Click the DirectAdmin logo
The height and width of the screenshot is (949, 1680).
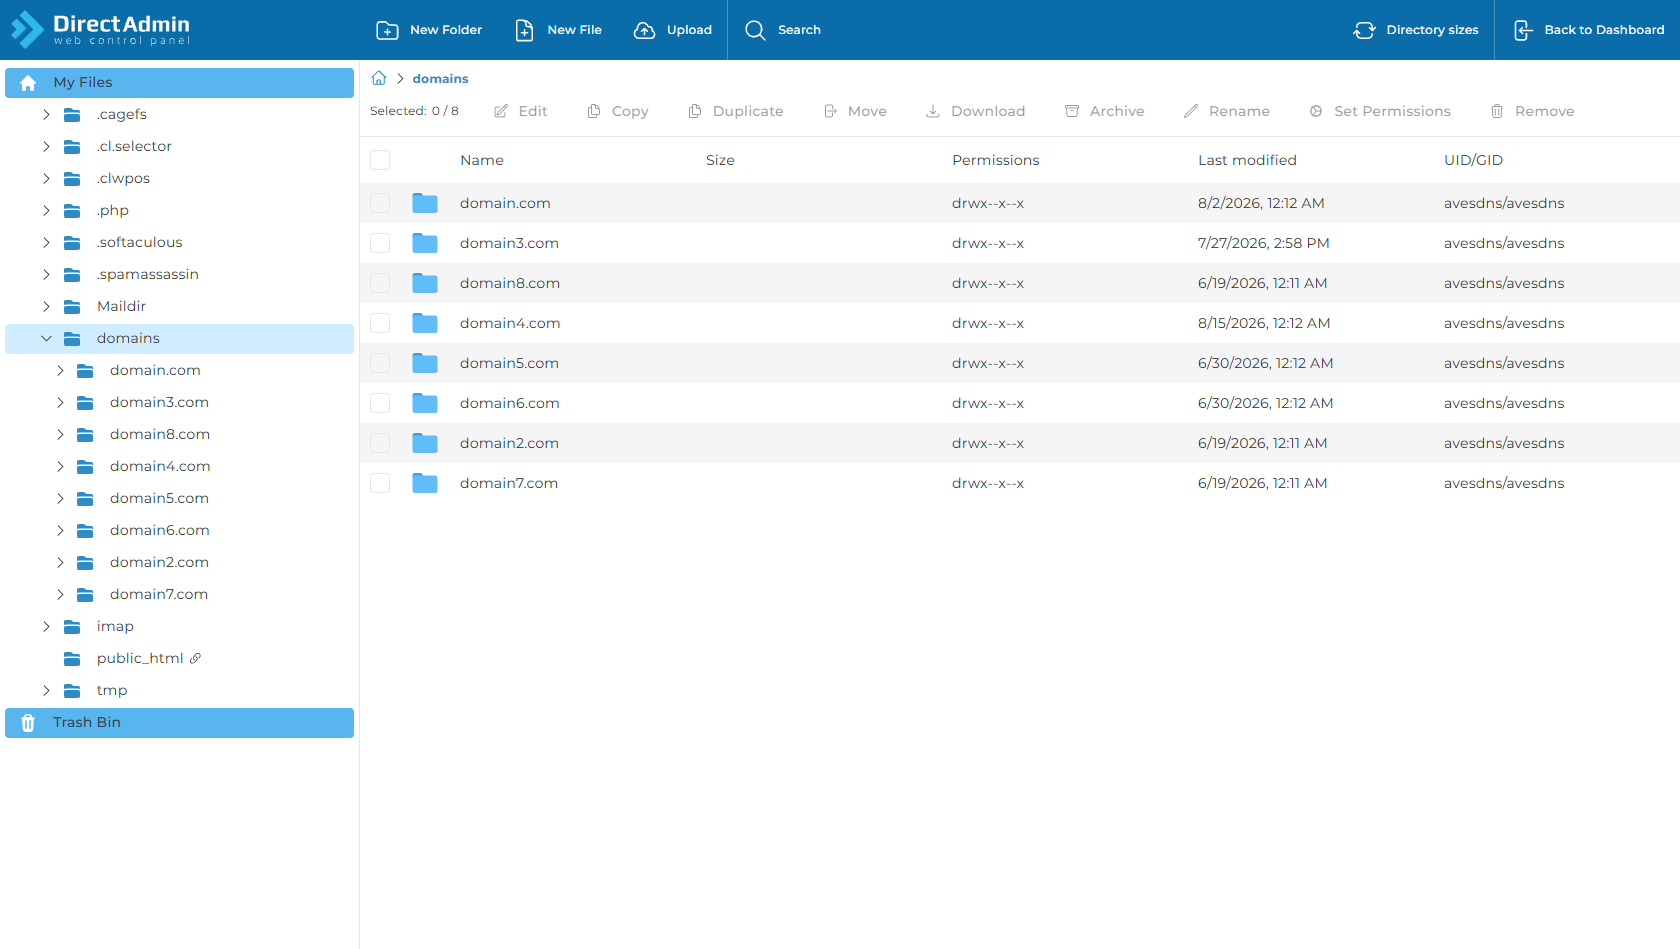pyautogui.click(x=100, y=29)
